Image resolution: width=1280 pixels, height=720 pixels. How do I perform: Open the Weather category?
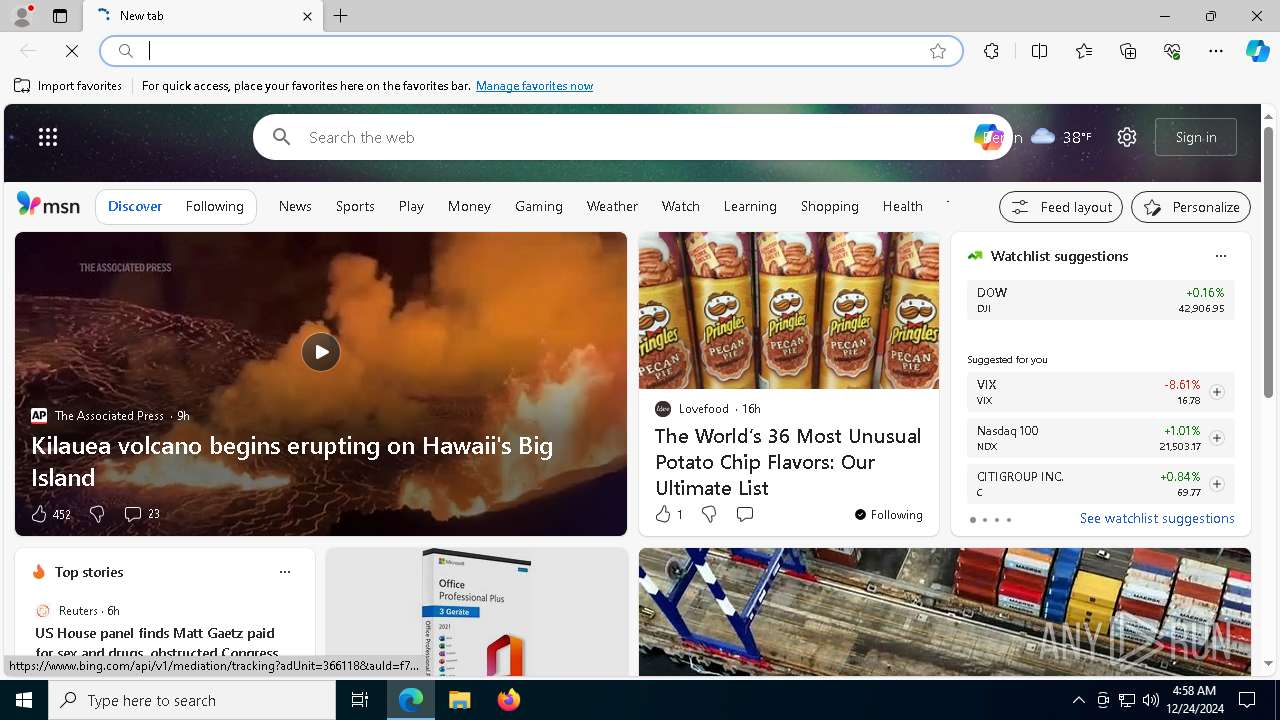pyautogui.click(x=612, y=206)
